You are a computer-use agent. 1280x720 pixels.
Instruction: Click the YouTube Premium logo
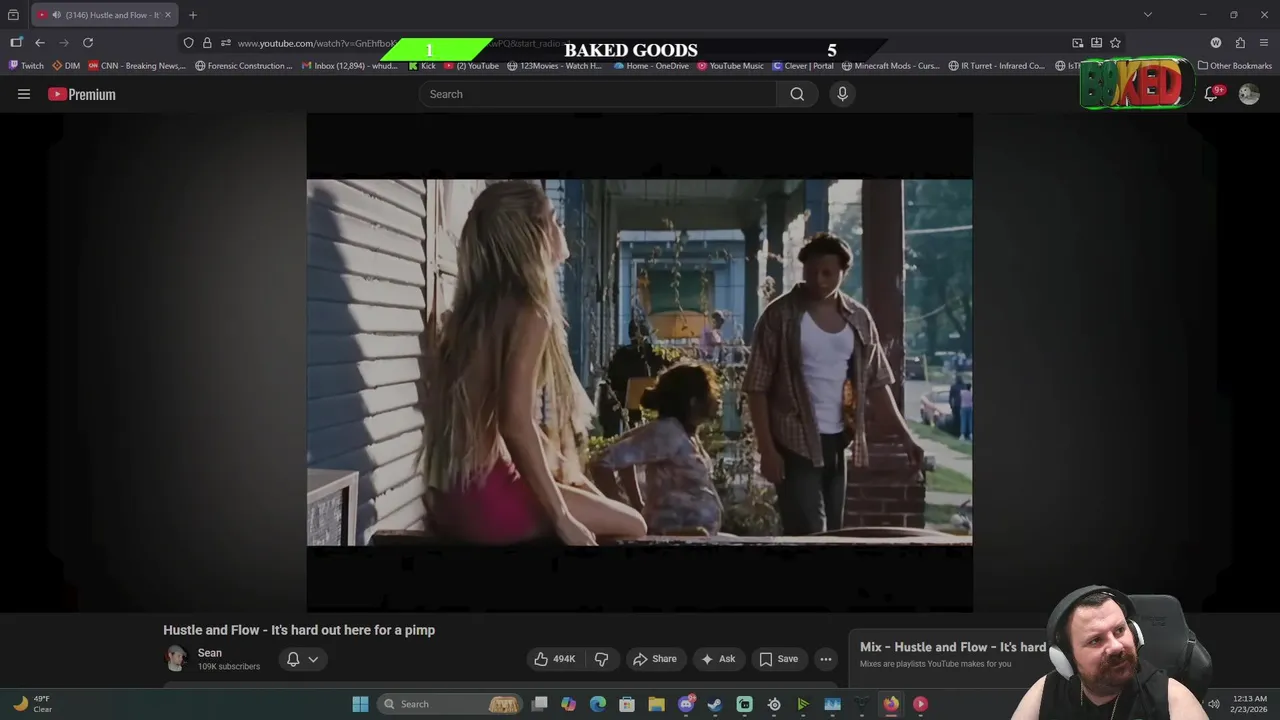82,94
